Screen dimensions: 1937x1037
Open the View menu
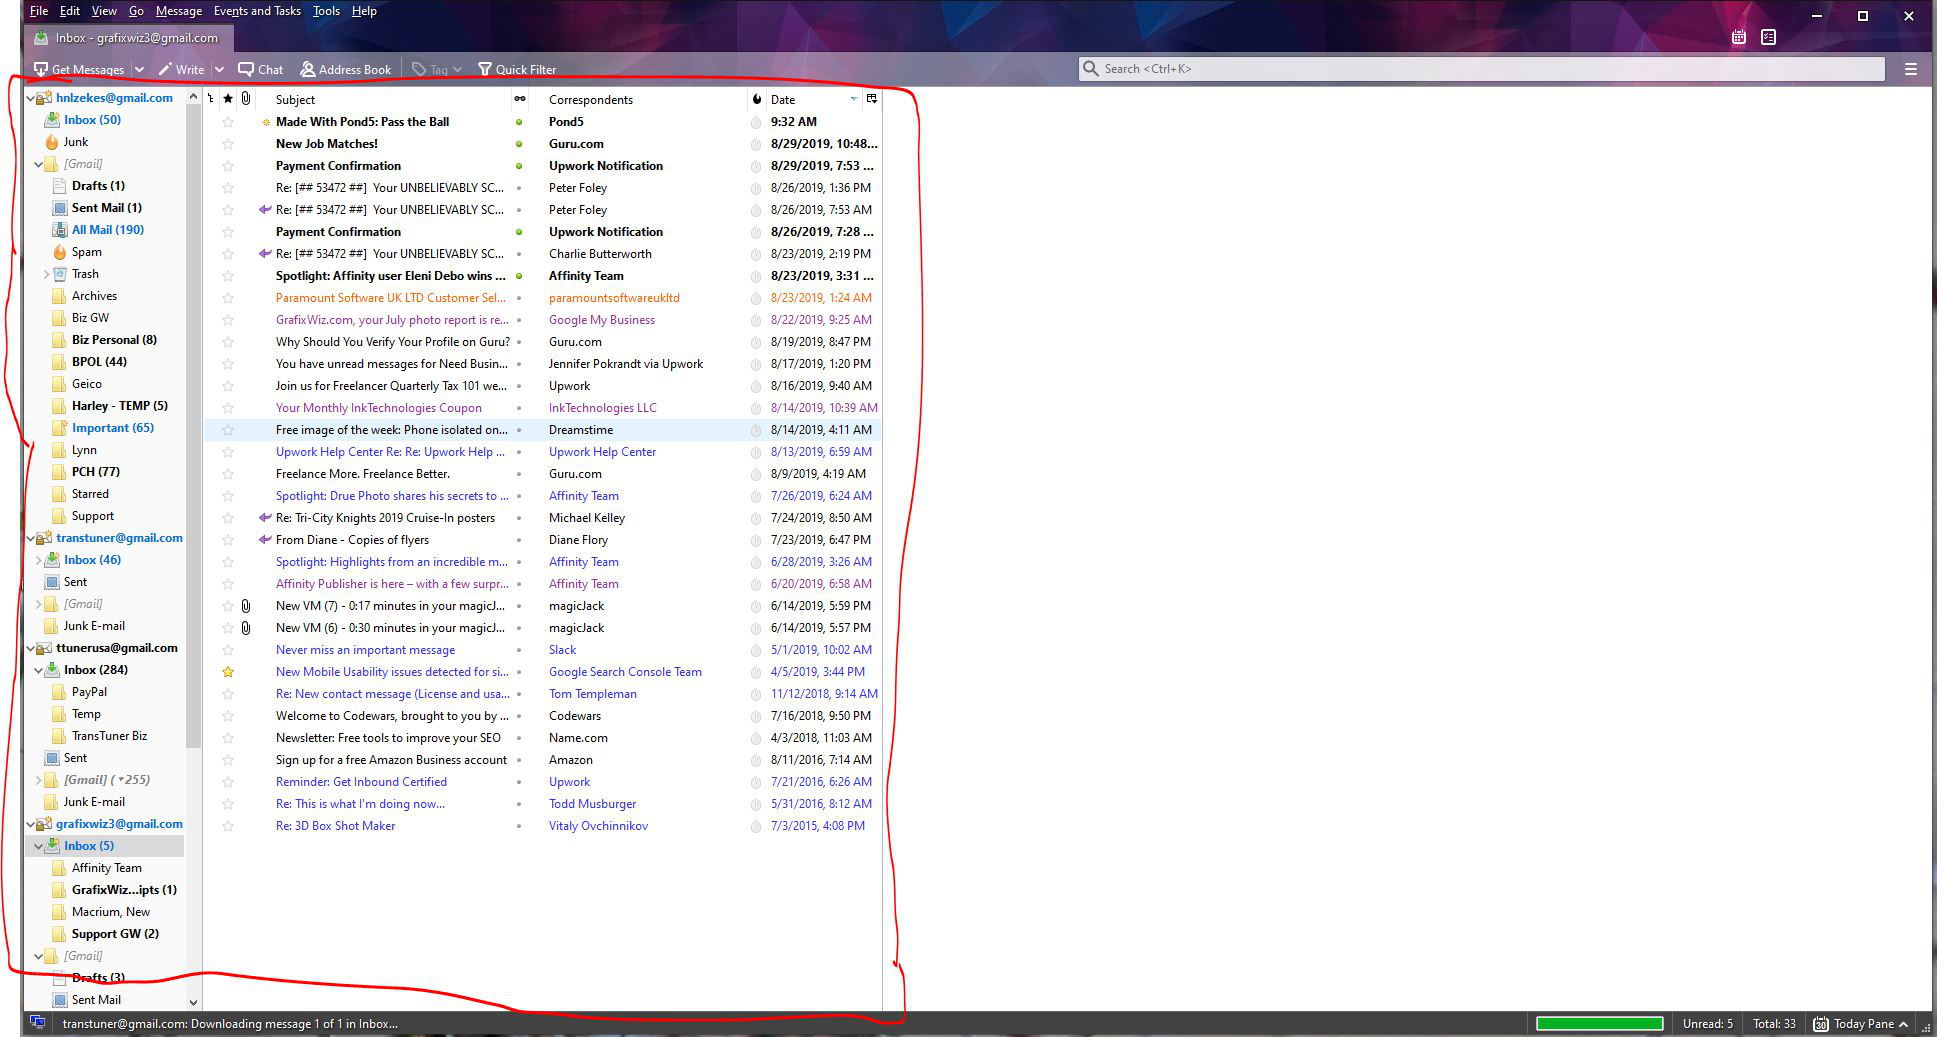(x=104, y=11)
